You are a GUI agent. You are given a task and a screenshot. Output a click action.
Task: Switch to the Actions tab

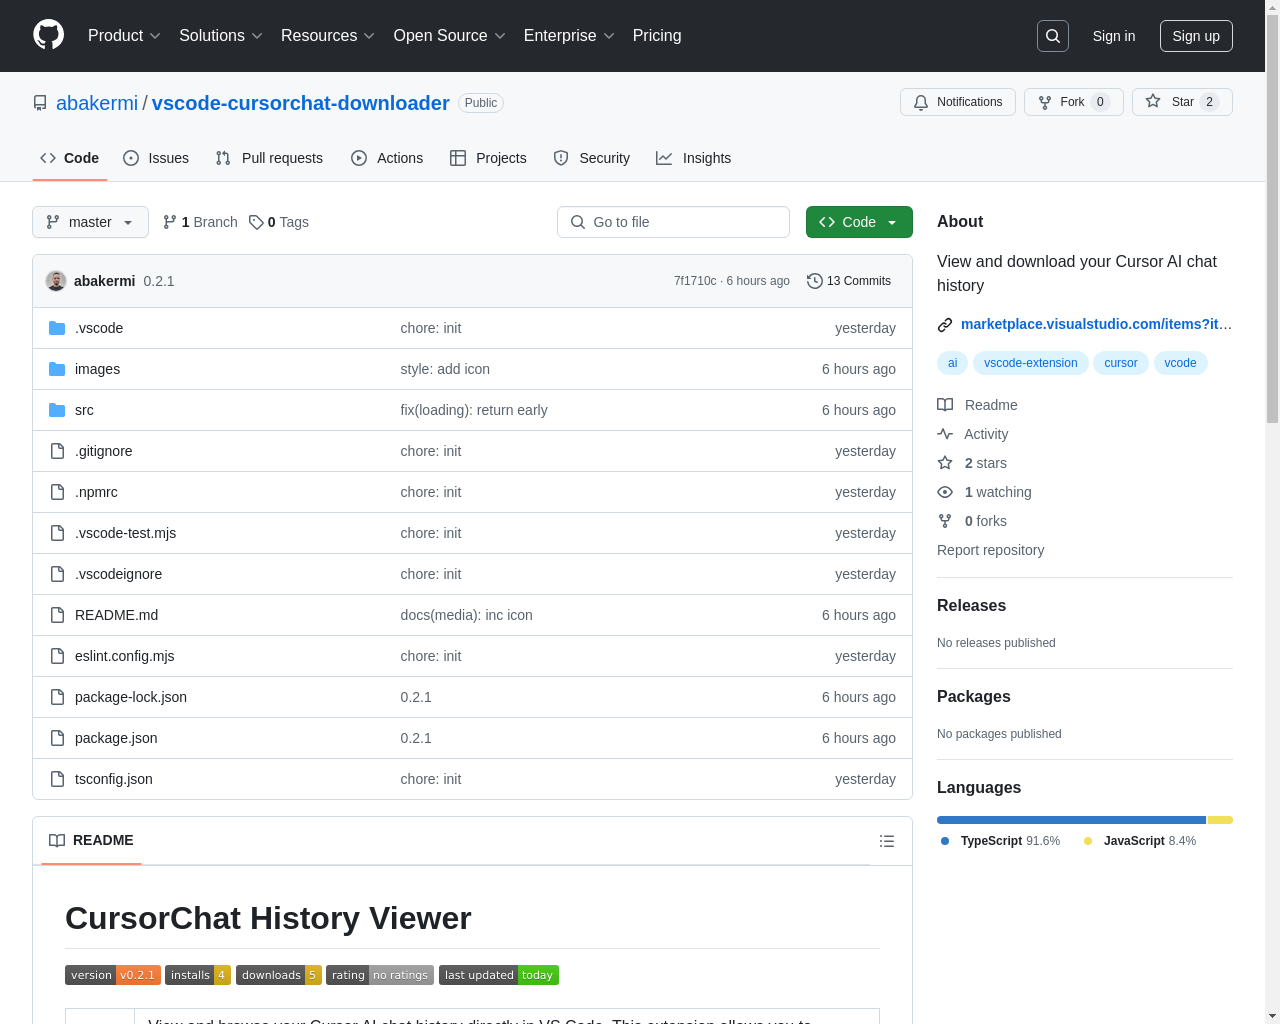pos(387,158)
